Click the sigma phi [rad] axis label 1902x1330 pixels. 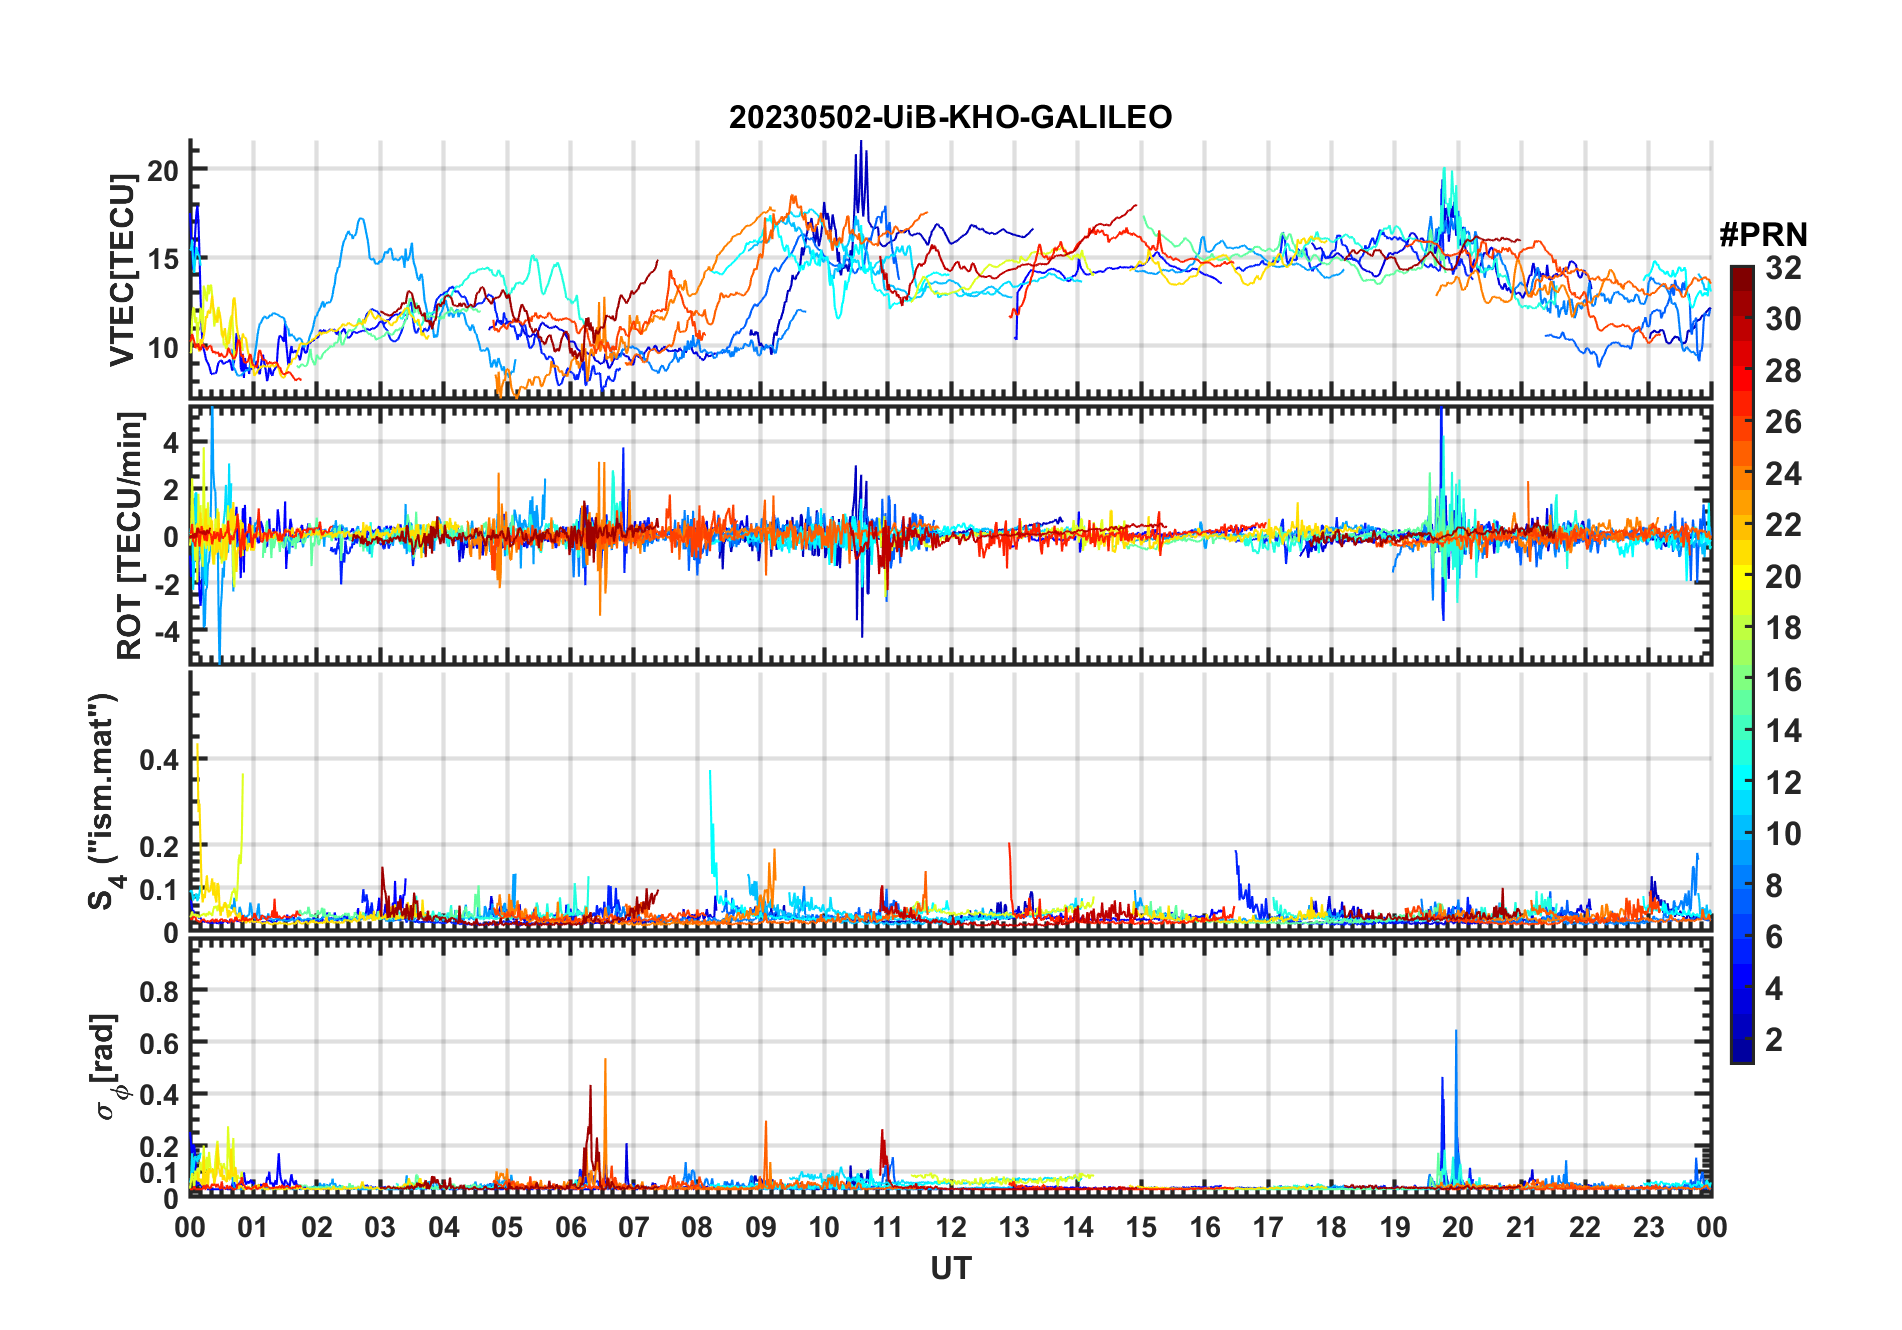click(106, 1066)
